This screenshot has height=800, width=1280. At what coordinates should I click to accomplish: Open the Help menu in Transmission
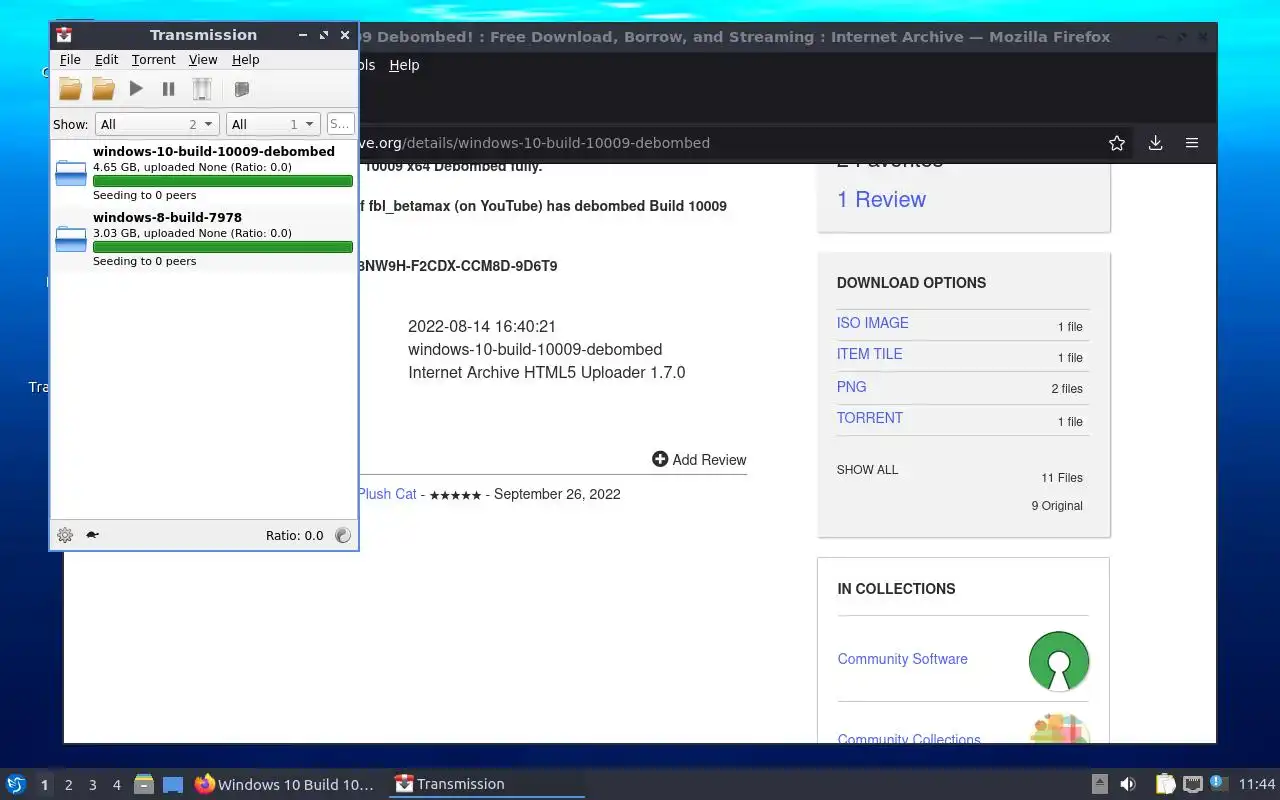point(245,60)
